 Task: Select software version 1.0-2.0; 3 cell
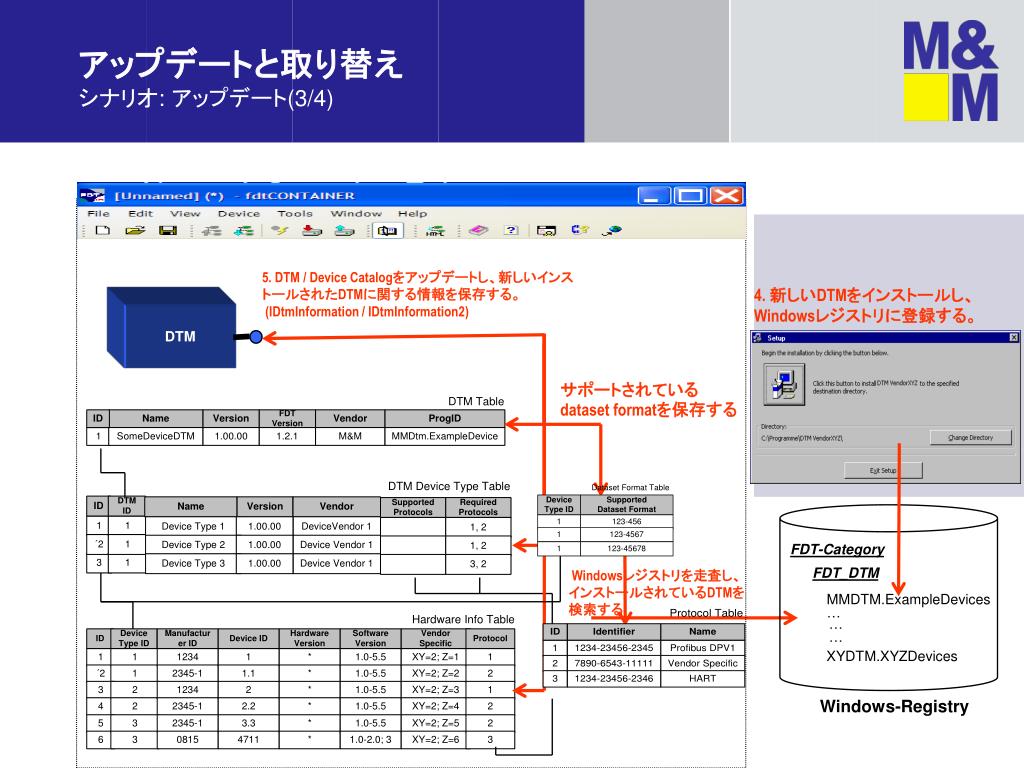tap(370, 740)
